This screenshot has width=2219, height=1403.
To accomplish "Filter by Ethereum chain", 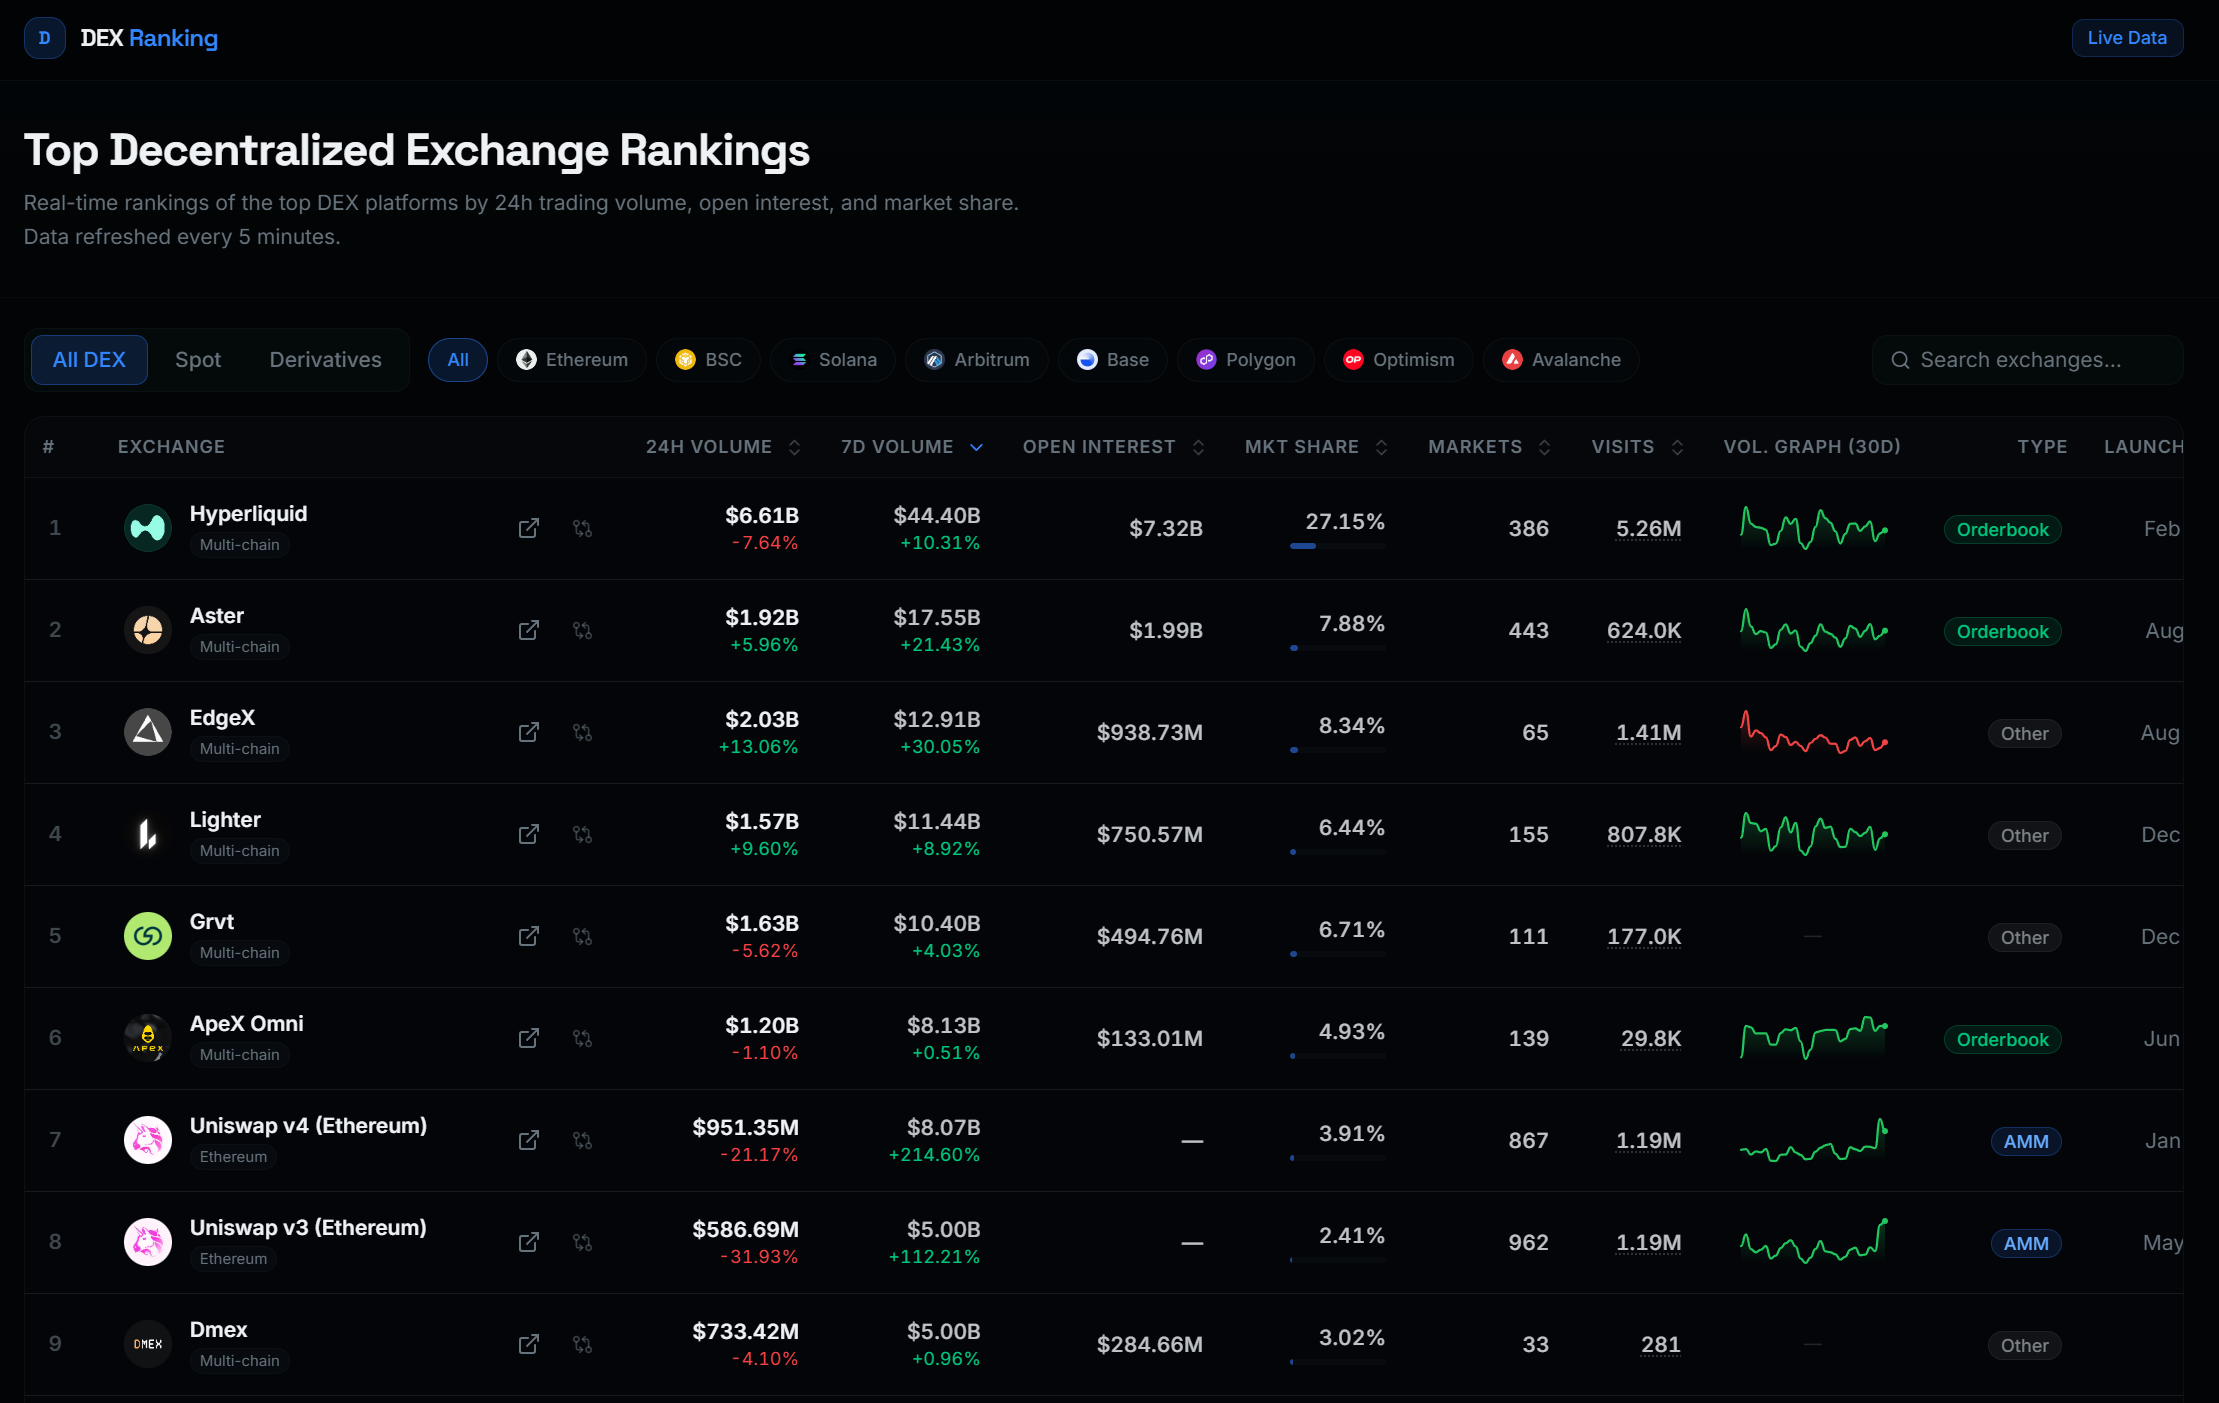I will pos(572,360).
